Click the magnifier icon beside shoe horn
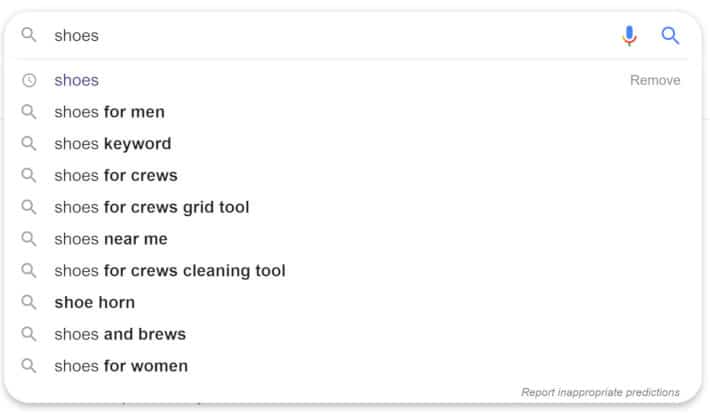This screenshot has height=416, width=710. [29, 302]
